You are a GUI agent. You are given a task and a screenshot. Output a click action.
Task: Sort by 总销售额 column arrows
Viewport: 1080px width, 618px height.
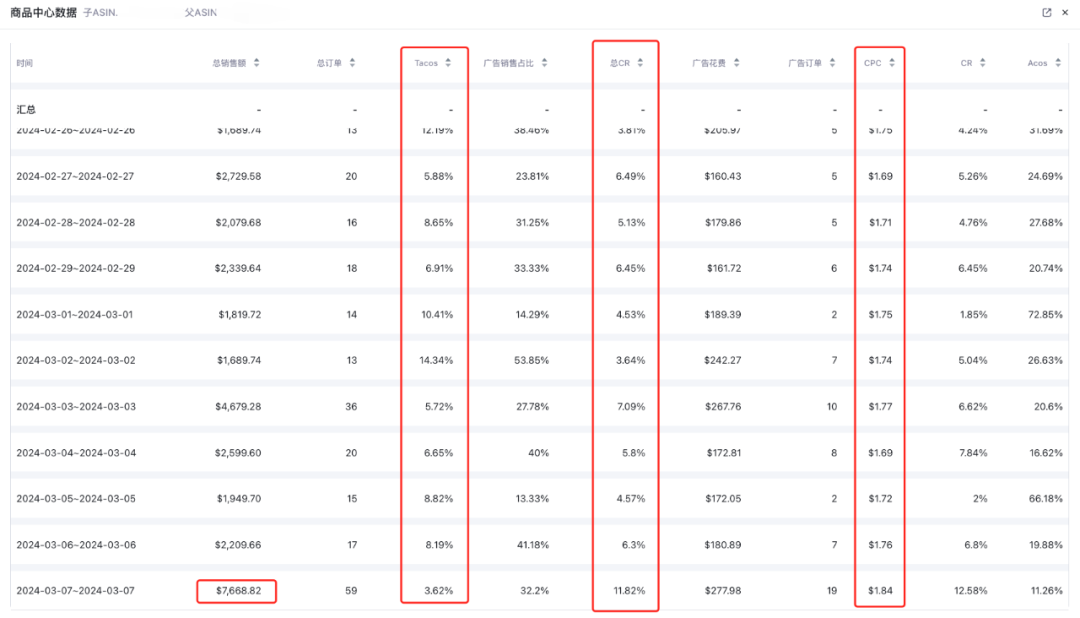pyautogui.click(x=256, y=63)
